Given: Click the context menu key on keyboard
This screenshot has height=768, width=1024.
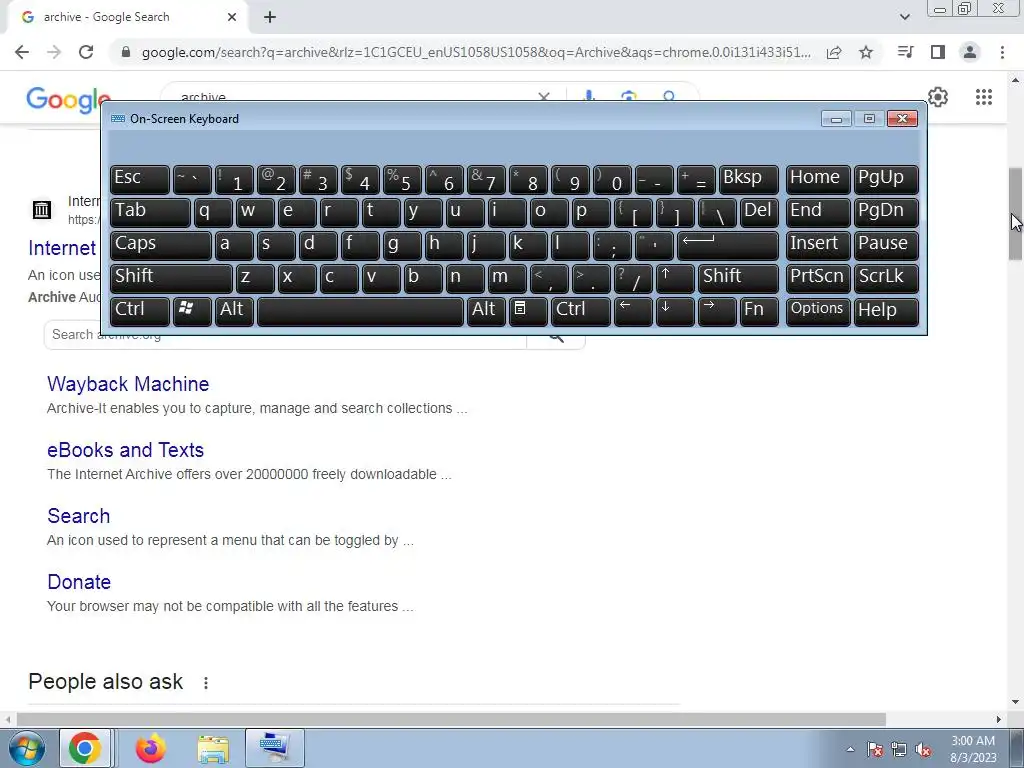Looking at the screenshot, I should (528, 311).
